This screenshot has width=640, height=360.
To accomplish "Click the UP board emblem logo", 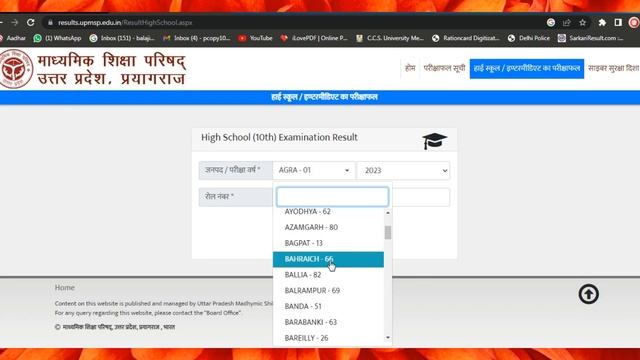I will [16, 69].
